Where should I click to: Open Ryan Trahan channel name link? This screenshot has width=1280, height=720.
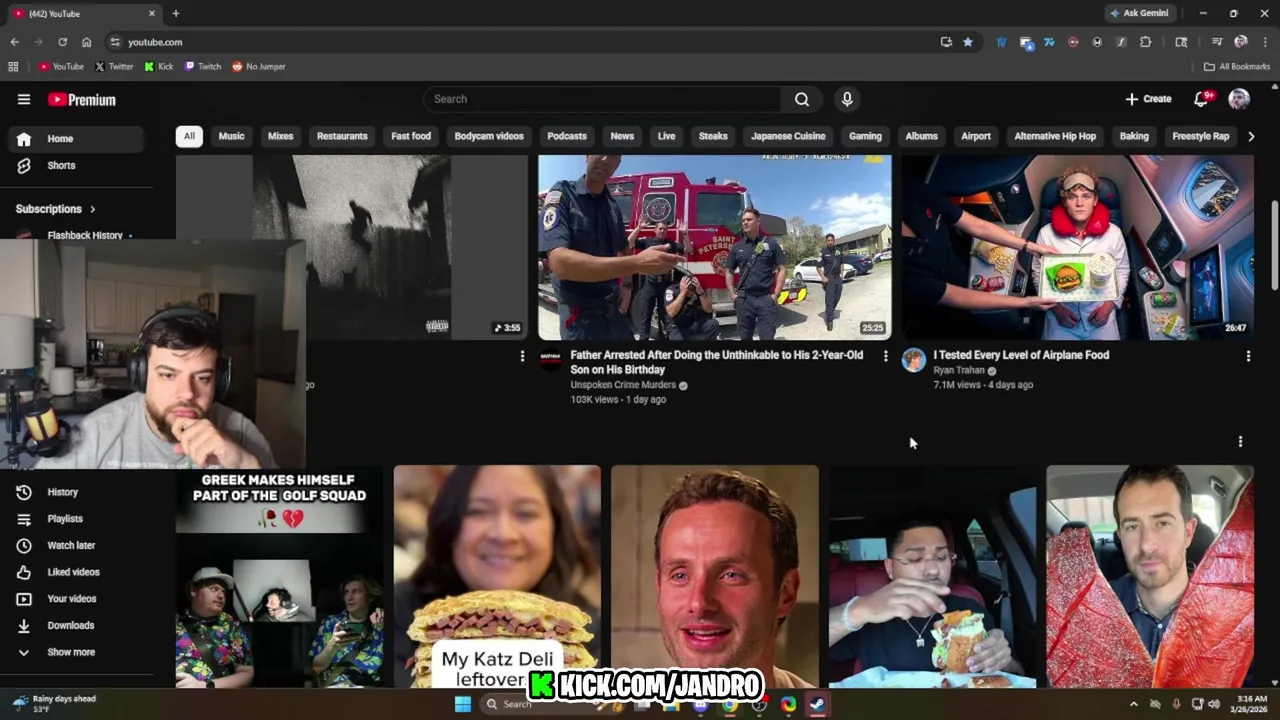(x=959, y=370)
